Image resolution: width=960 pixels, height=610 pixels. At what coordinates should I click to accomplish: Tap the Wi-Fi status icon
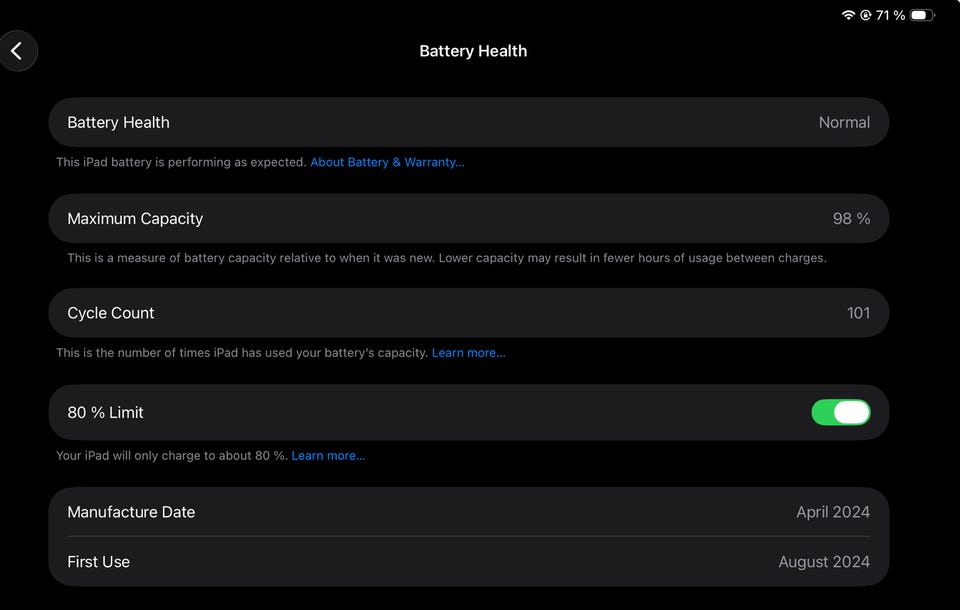coord(848,15)
